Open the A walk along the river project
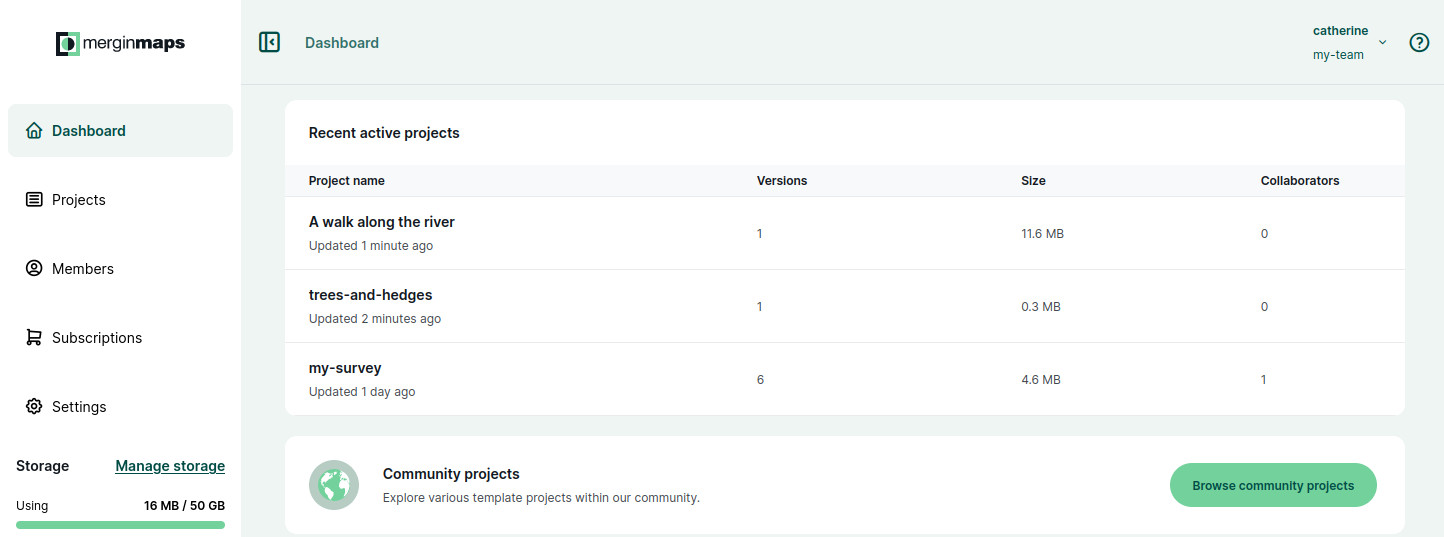Image resolution: width=1444 pixels, height=537 pixels. coord(381,222)
